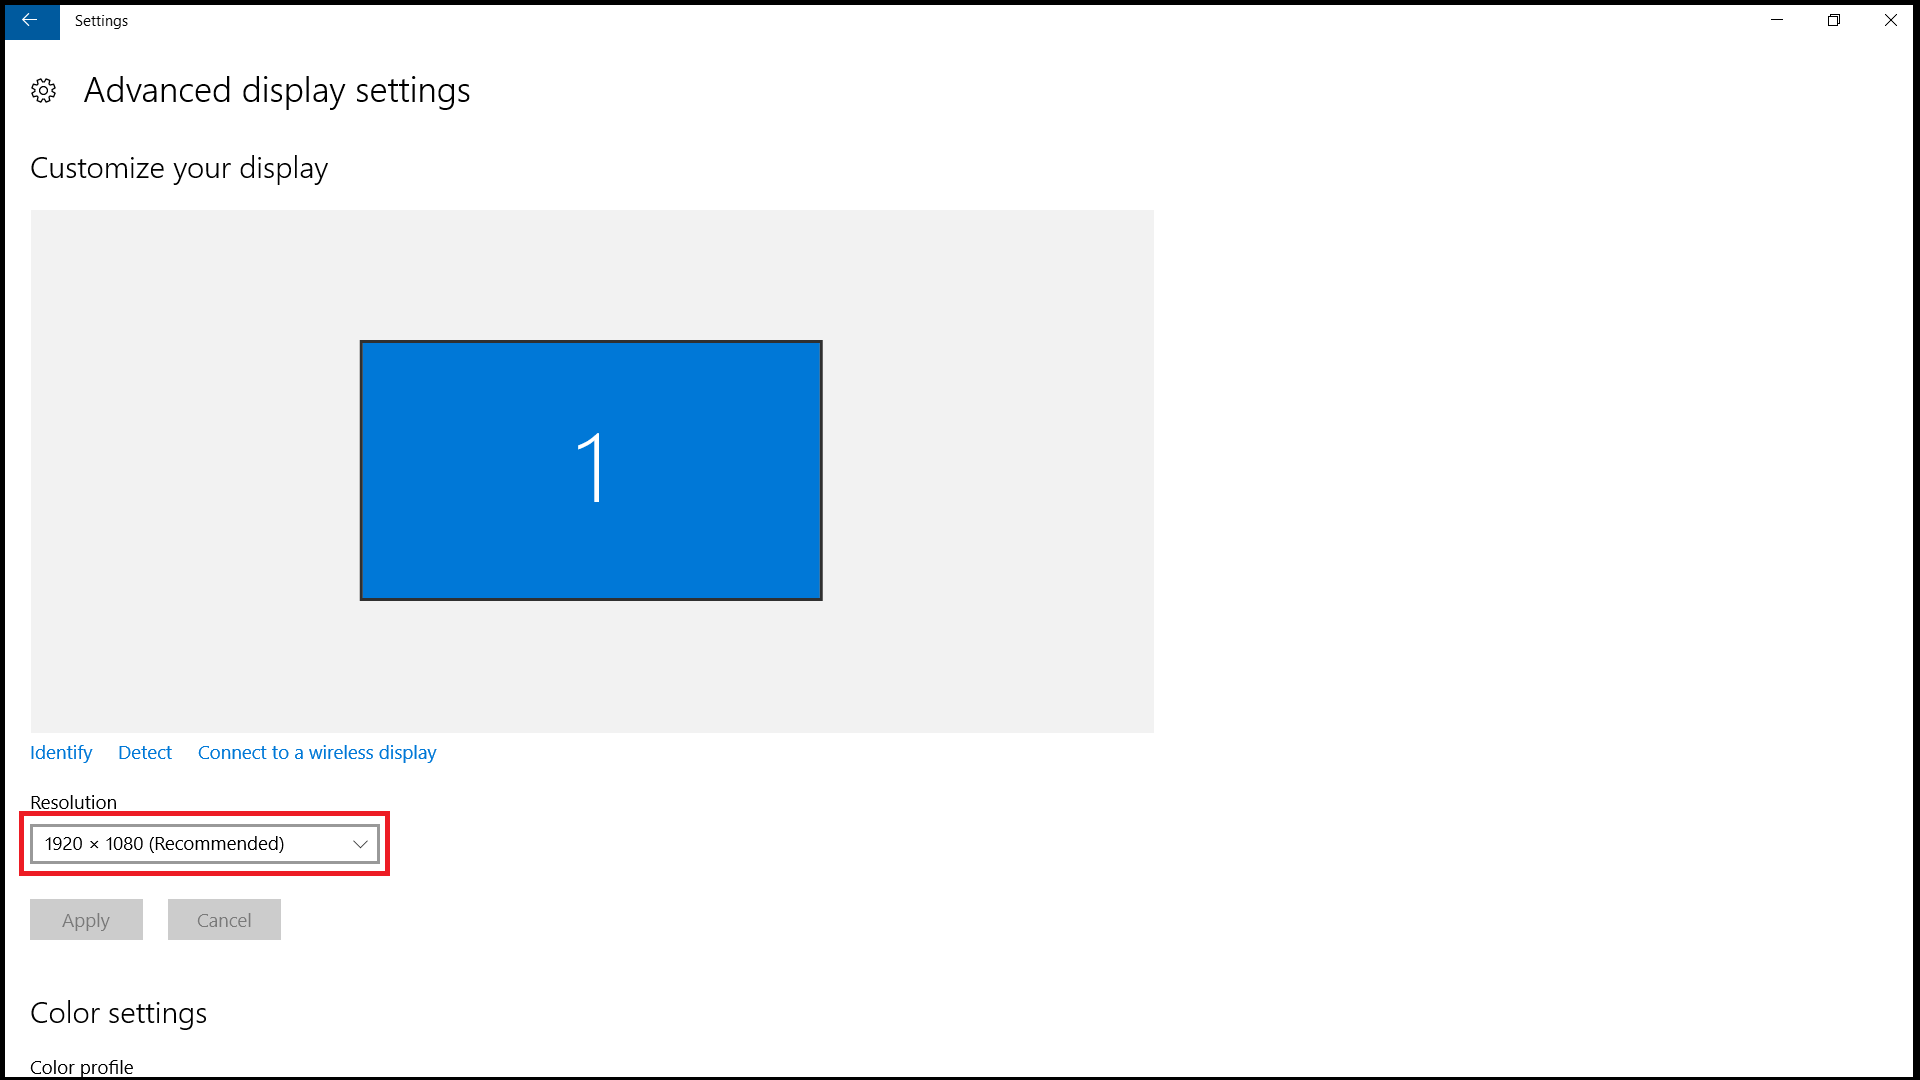Select the monitor preview labeled 1
This screenshot has width=1920, height=1080.
(x=590, y=470)
